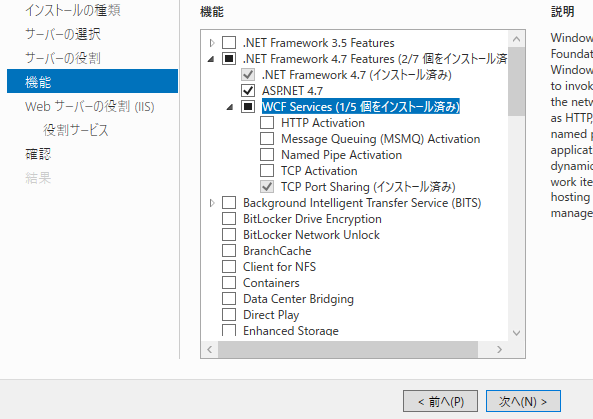Check Background Intelligent Transfer Service (BITS) checkbox
The height and width of the screenshot is (419, 593).
[x=229, y=202]
